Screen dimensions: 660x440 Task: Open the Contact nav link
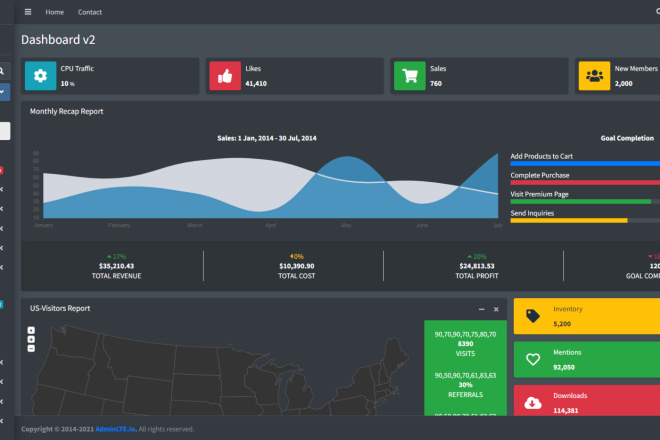pos(90,12)
